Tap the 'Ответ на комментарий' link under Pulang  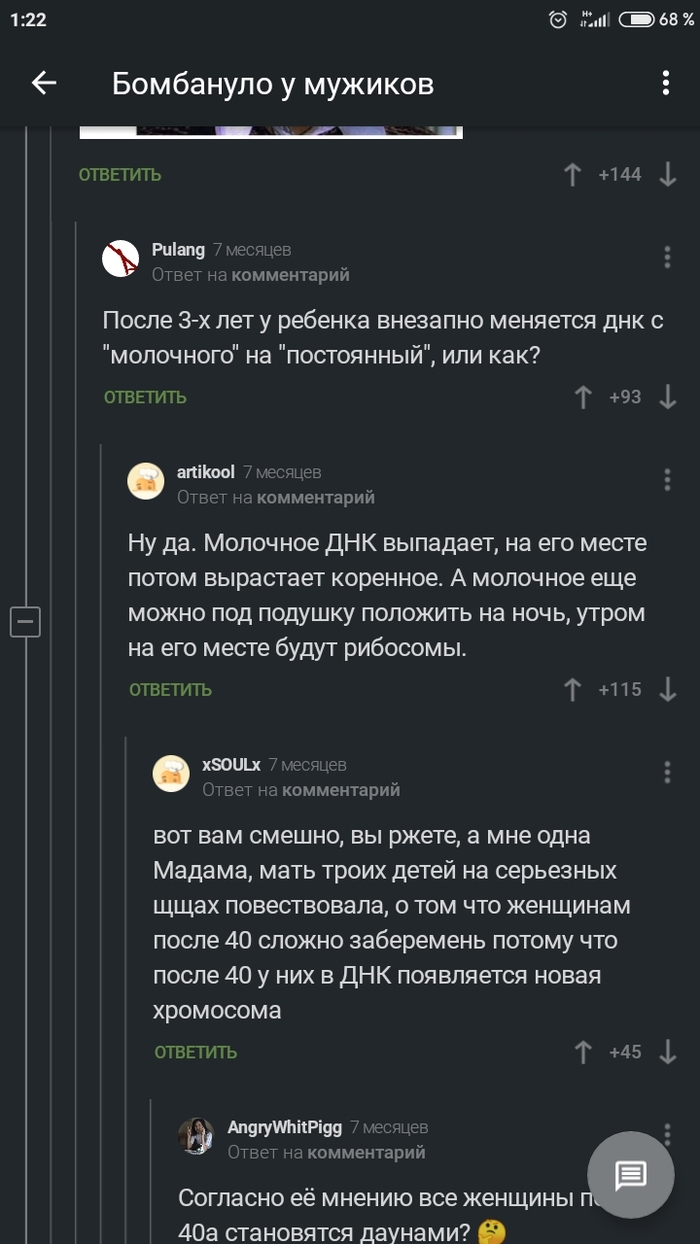[x=250, y=275]
